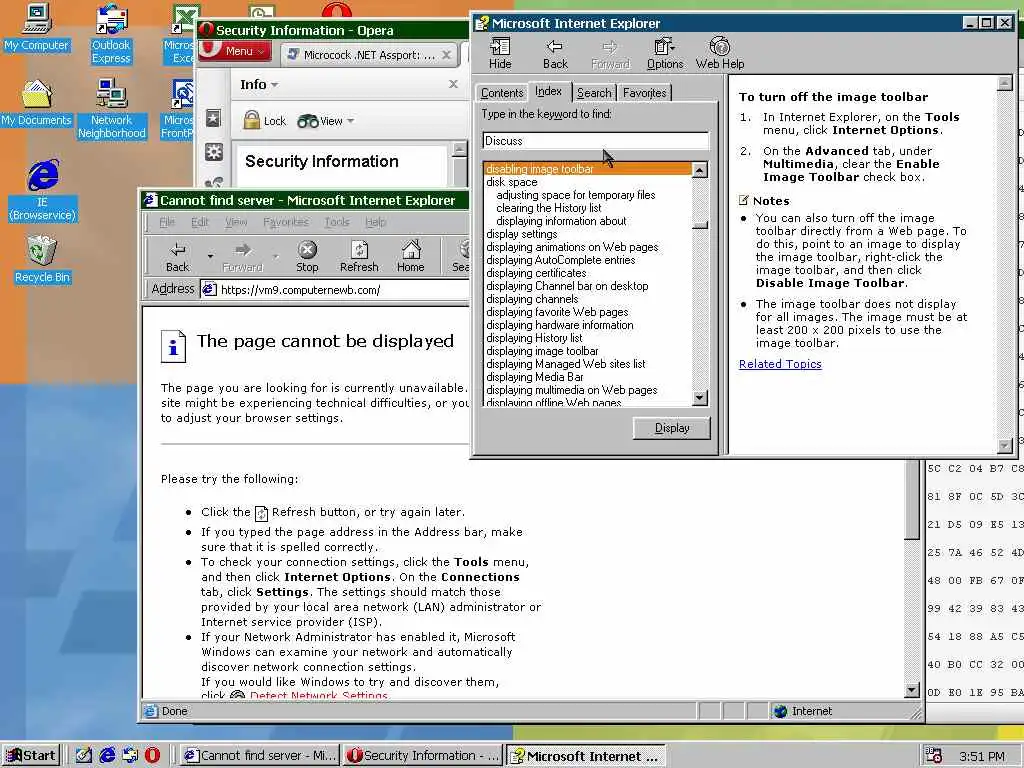Click Related Topics link
Image resolution: width=1024 pixels, height=768 pixels.
pos(780,364)
